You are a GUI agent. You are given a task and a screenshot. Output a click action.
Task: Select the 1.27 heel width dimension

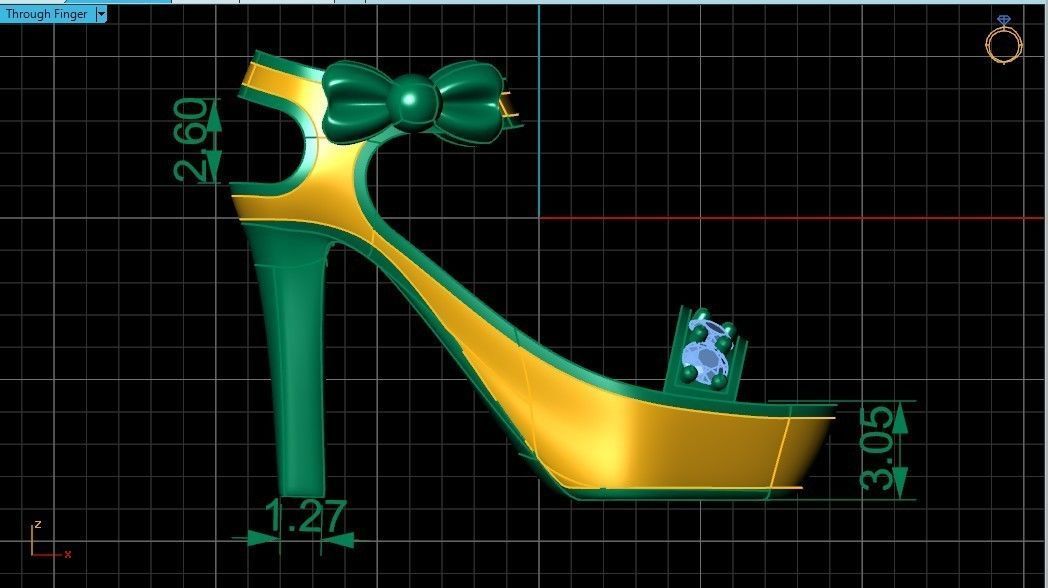pyautogui.click(x=305, y=516)
